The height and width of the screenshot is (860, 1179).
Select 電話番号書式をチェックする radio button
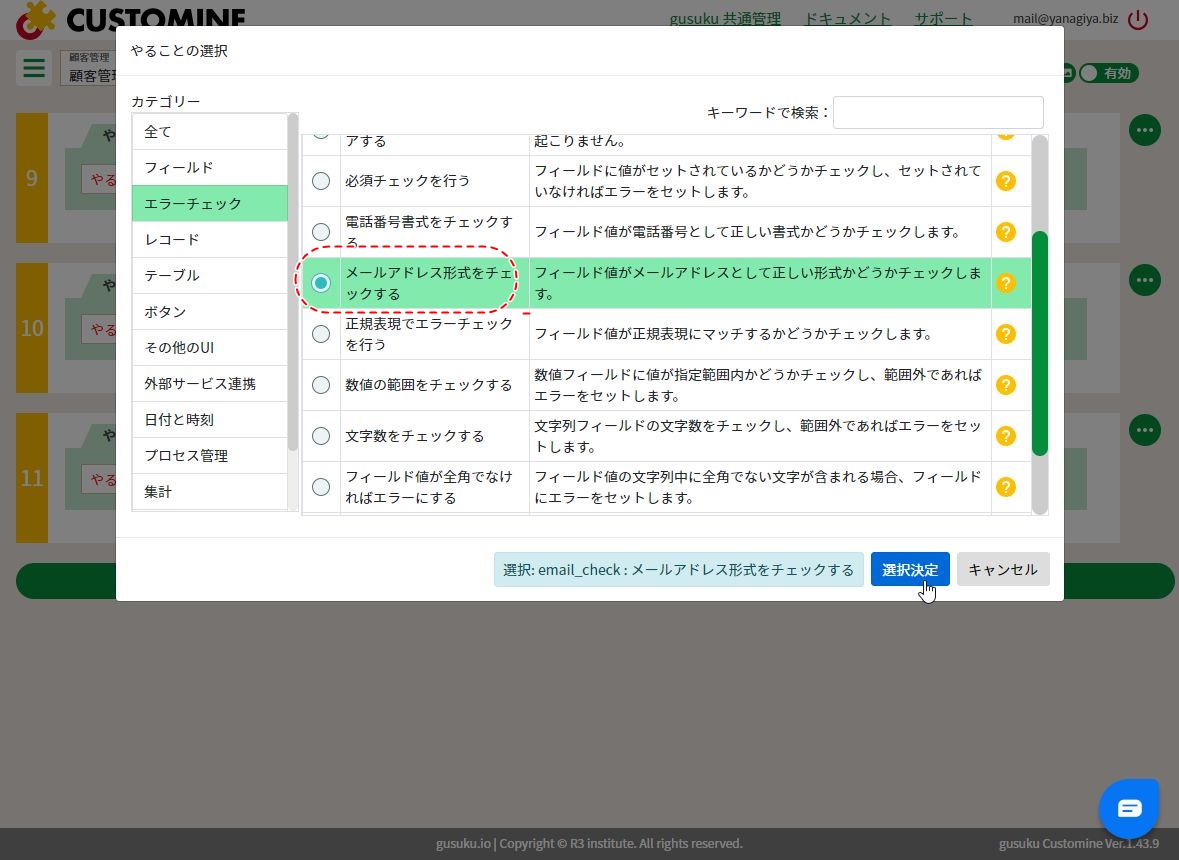tap(321, 232)
